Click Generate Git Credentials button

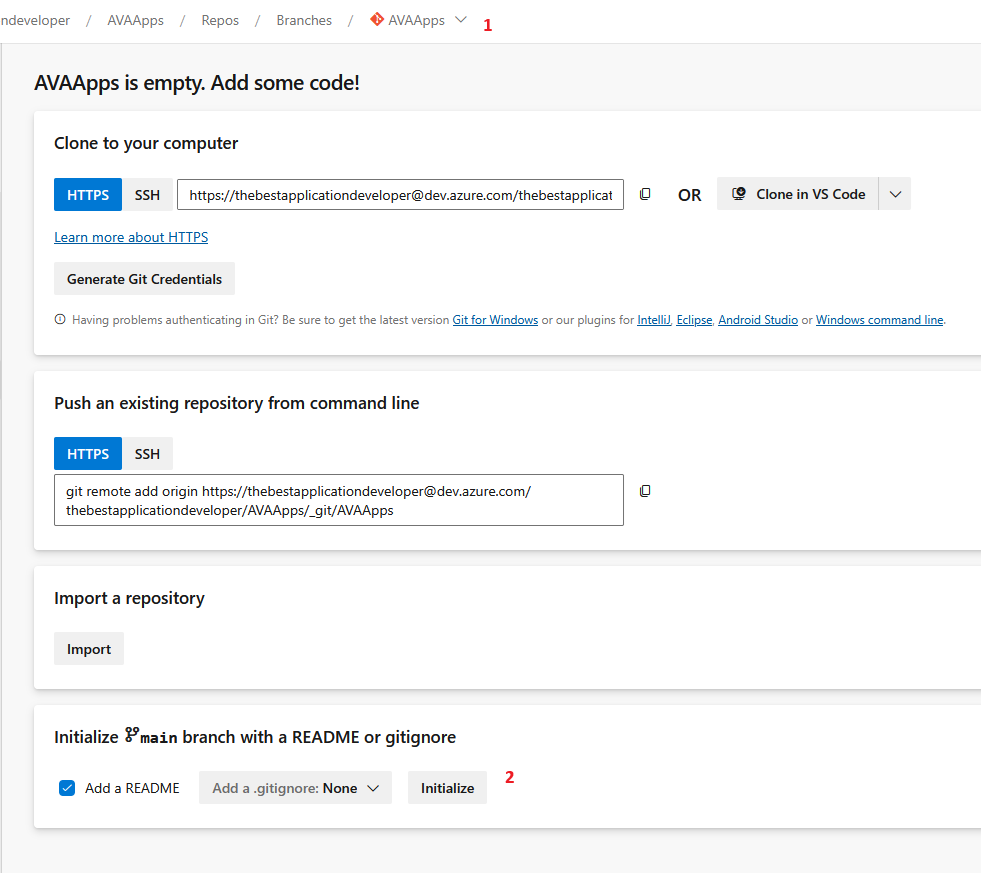coord(145,279)
